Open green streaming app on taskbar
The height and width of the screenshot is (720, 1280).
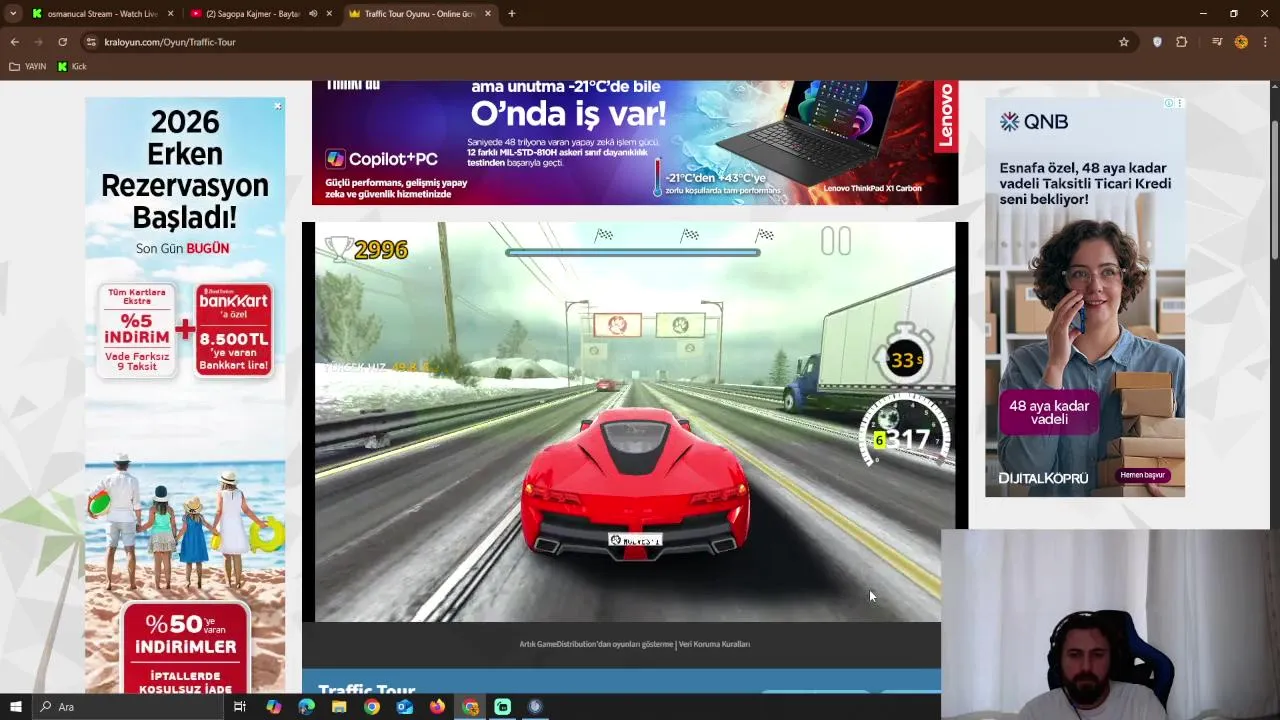click(x=503, y=707)
